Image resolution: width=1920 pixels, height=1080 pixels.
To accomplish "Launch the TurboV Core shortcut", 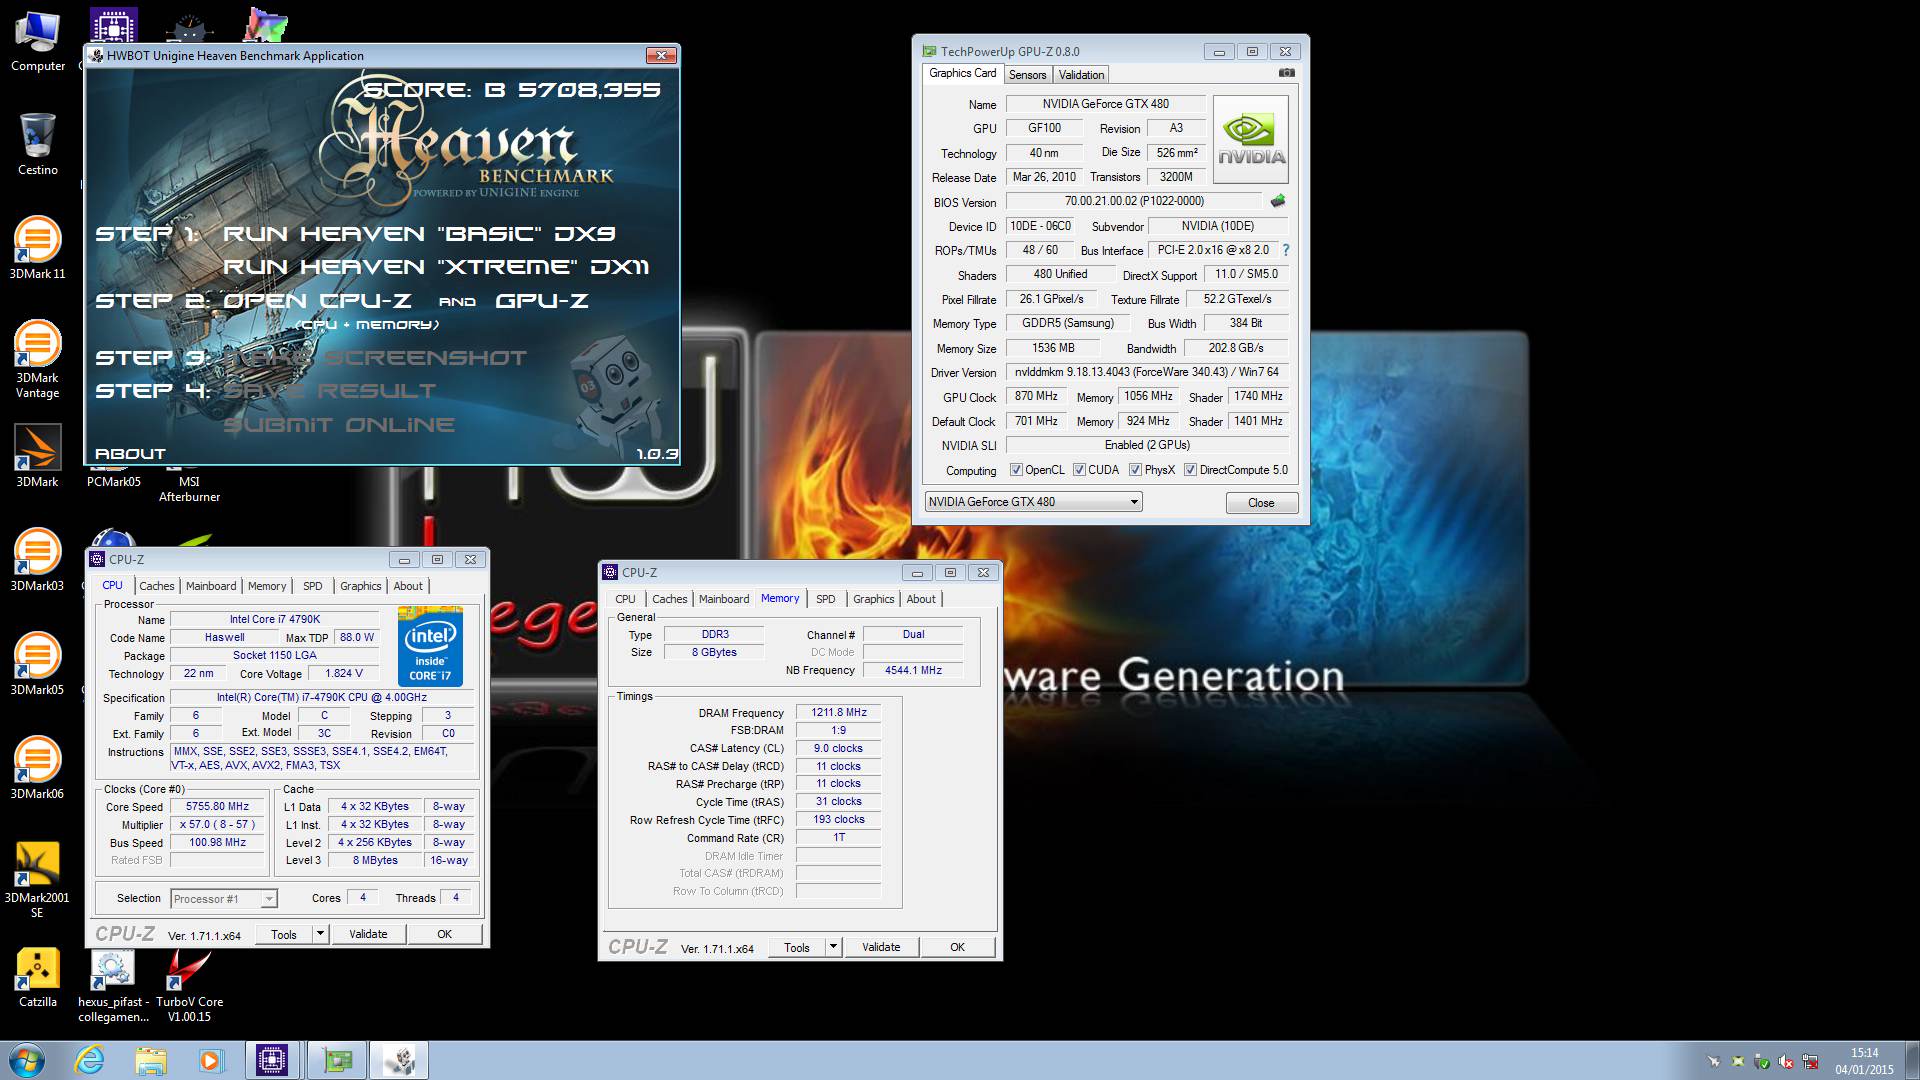I will click(x=189, y=985).
